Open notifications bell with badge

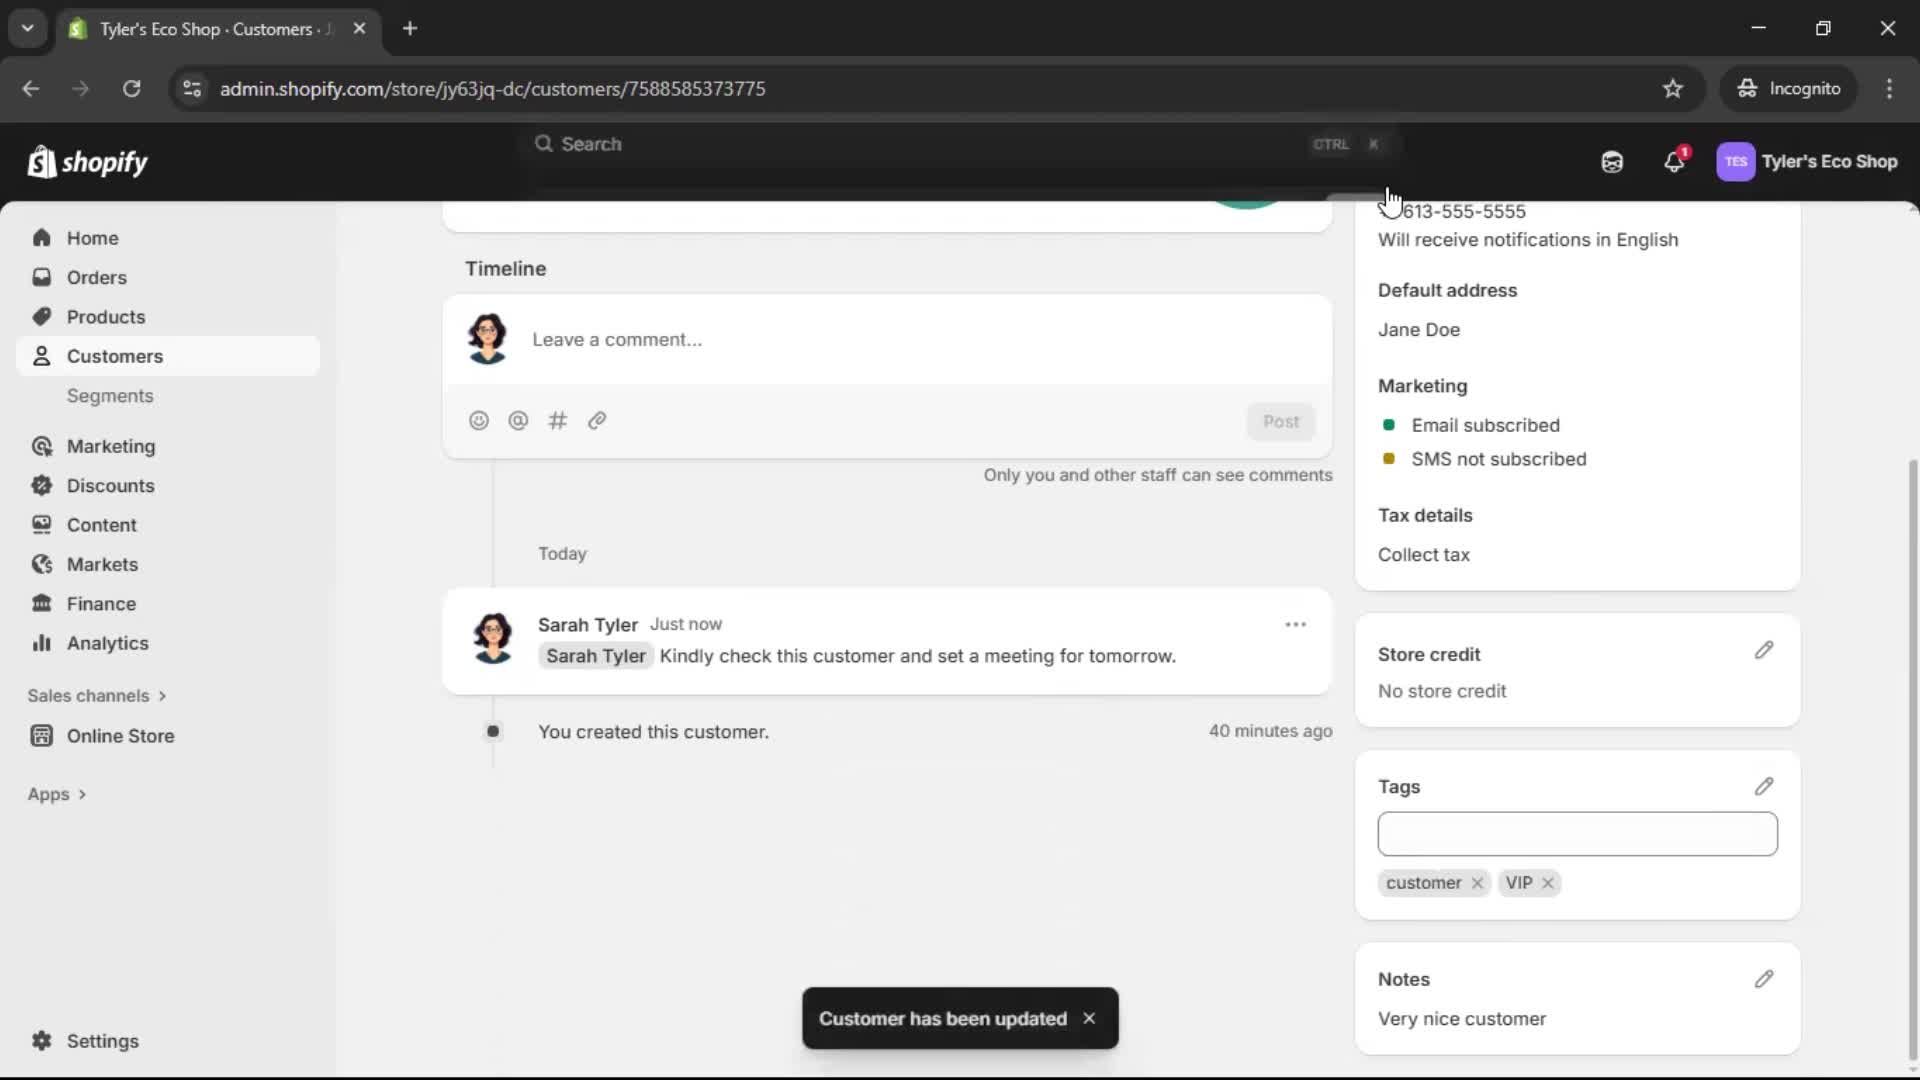[1675, 161]
